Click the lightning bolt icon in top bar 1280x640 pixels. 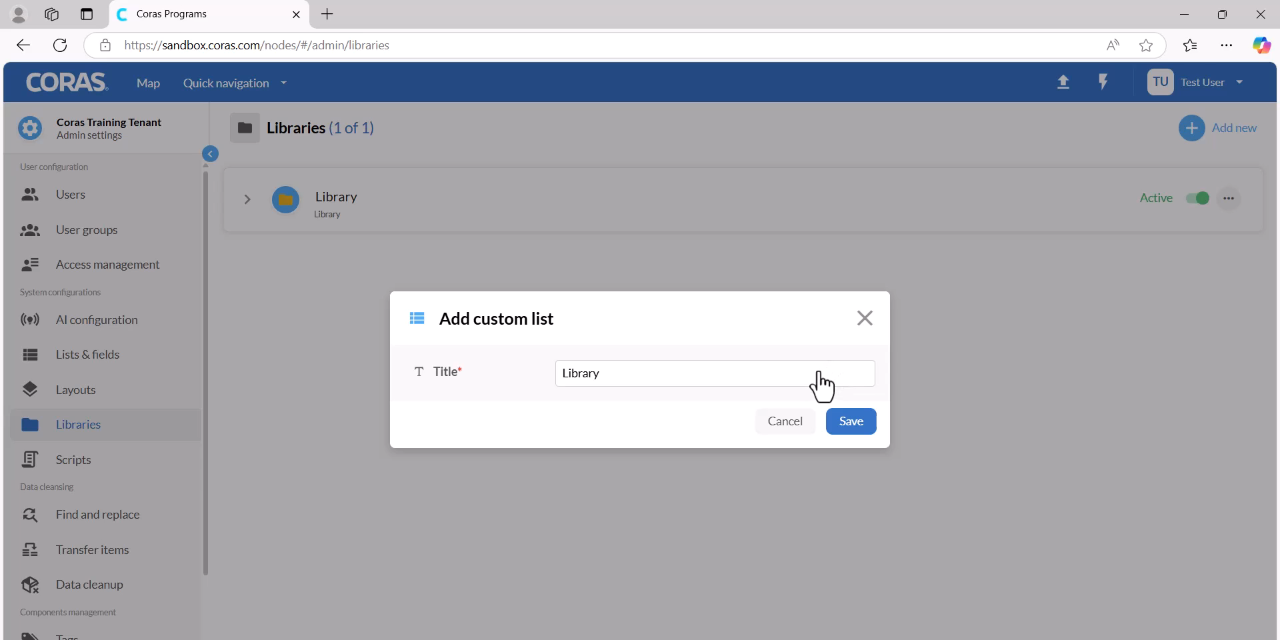(1103, 82)
